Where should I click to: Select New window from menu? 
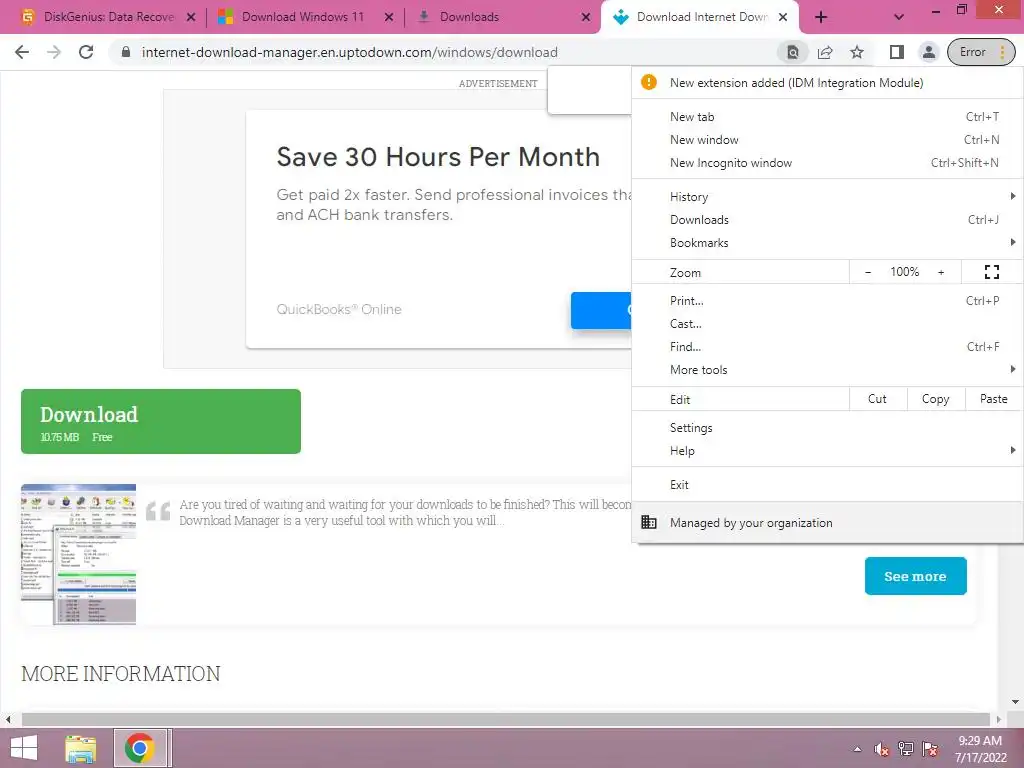pyautogui.click(x=827, y=140)
